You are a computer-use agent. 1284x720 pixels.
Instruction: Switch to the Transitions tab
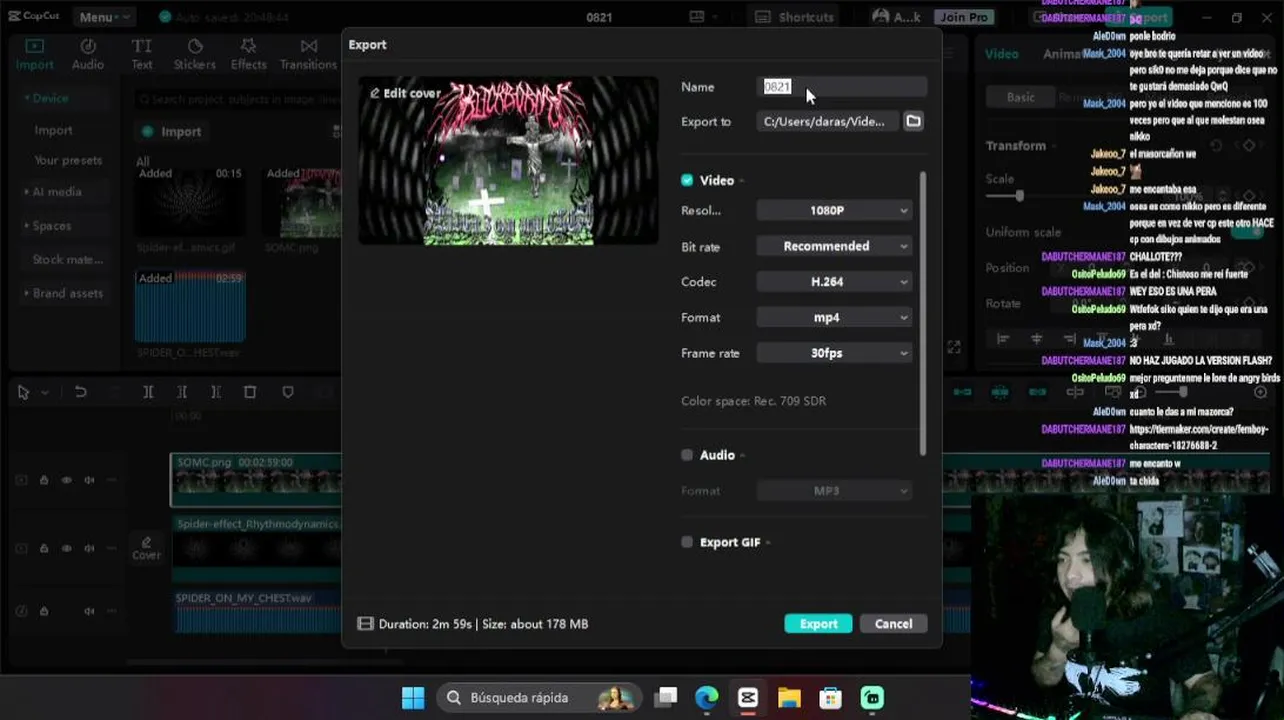point(308,54)
